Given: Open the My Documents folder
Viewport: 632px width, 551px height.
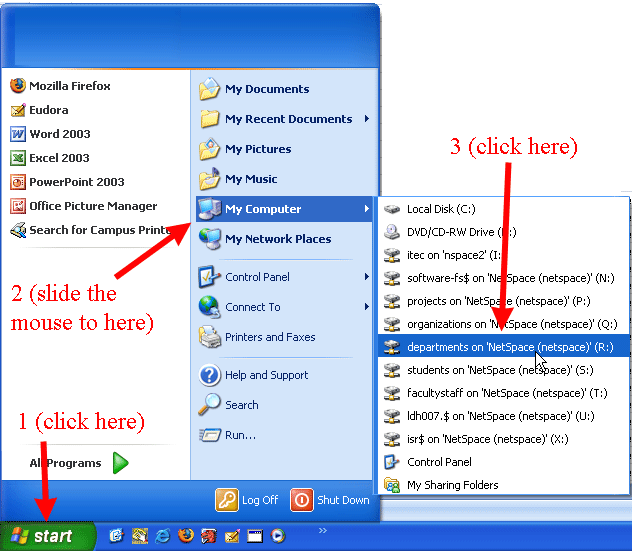Looking at the screenshot, I should click(254, 89).
